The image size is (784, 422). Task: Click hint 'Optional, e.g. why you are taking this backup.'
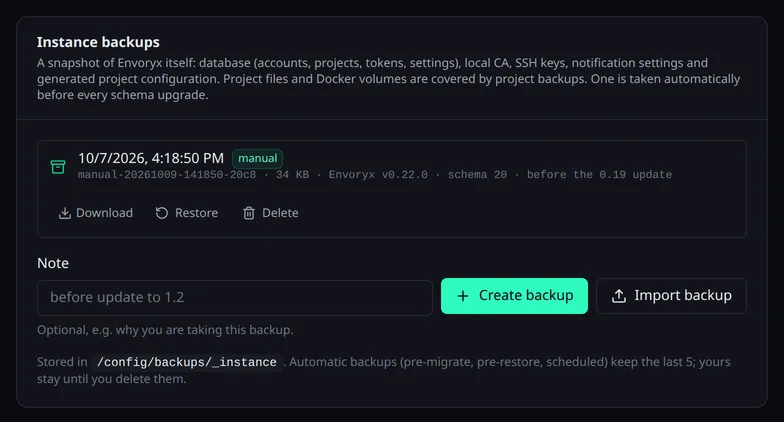165,330
